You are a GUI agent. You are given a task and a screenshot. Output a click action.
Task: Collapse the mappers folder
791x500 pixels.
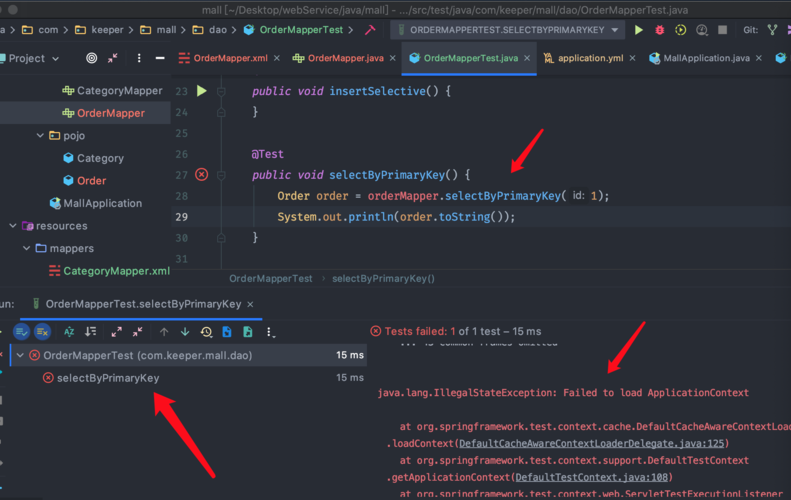click(x=27, y=248)
